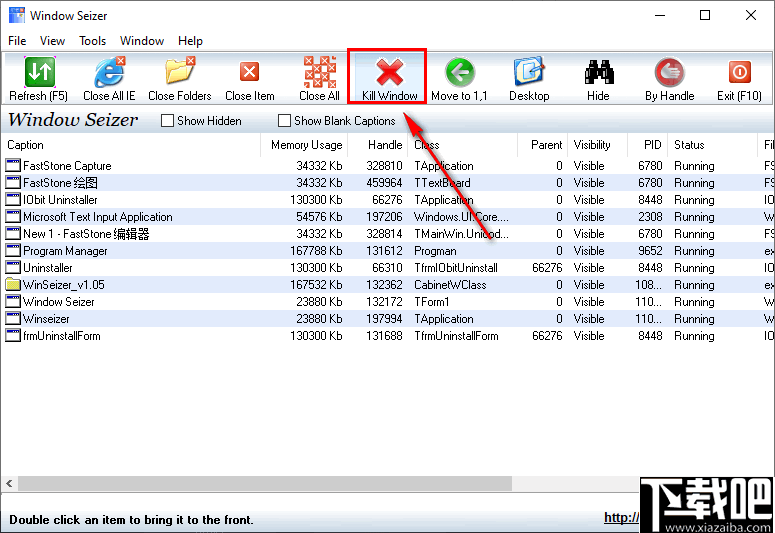Screen dimensions: 775x533
Task: Click the WinSeizer_v1.05 folder icon
Action: [13, 285]
